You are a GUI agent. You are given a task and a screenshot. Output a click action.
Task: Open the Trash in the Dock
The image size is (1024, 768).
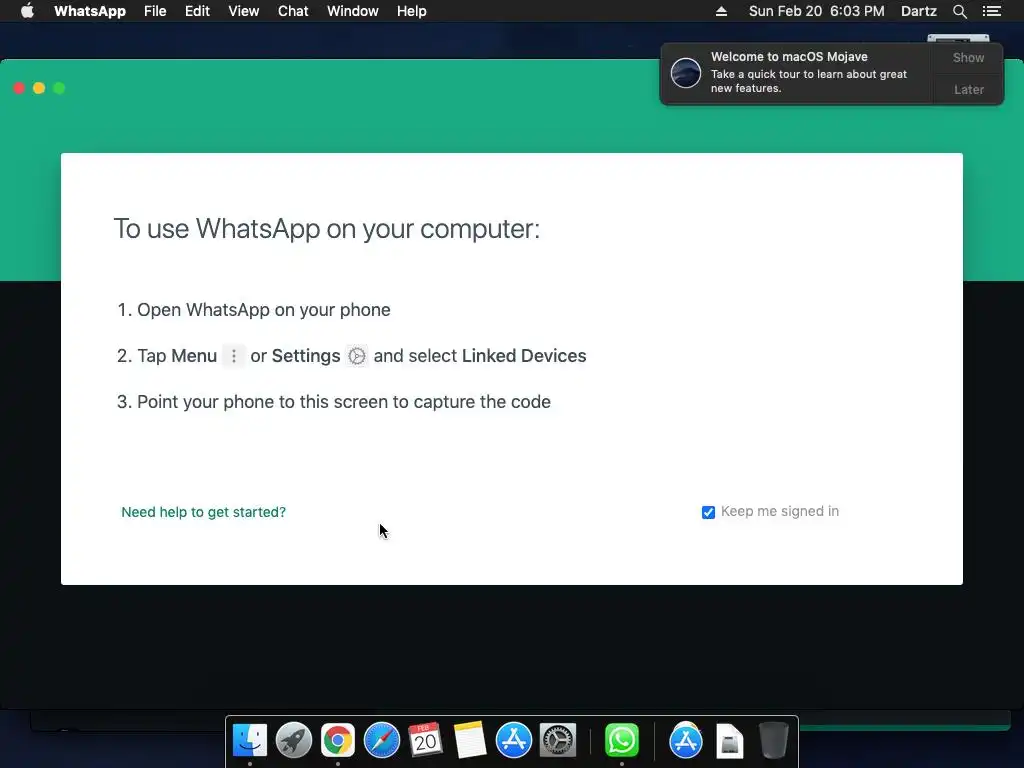coord(773,741)
